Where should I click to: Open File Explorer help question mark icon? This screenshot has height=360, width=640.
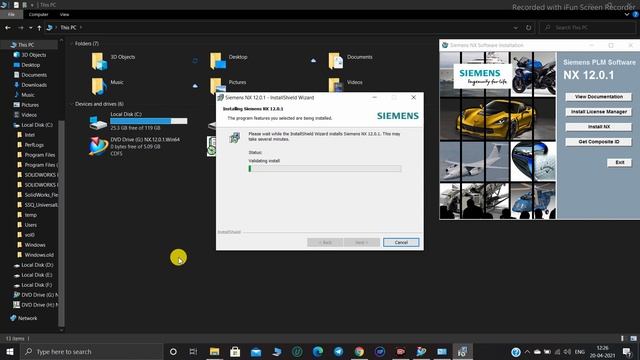tap(635, 15)
